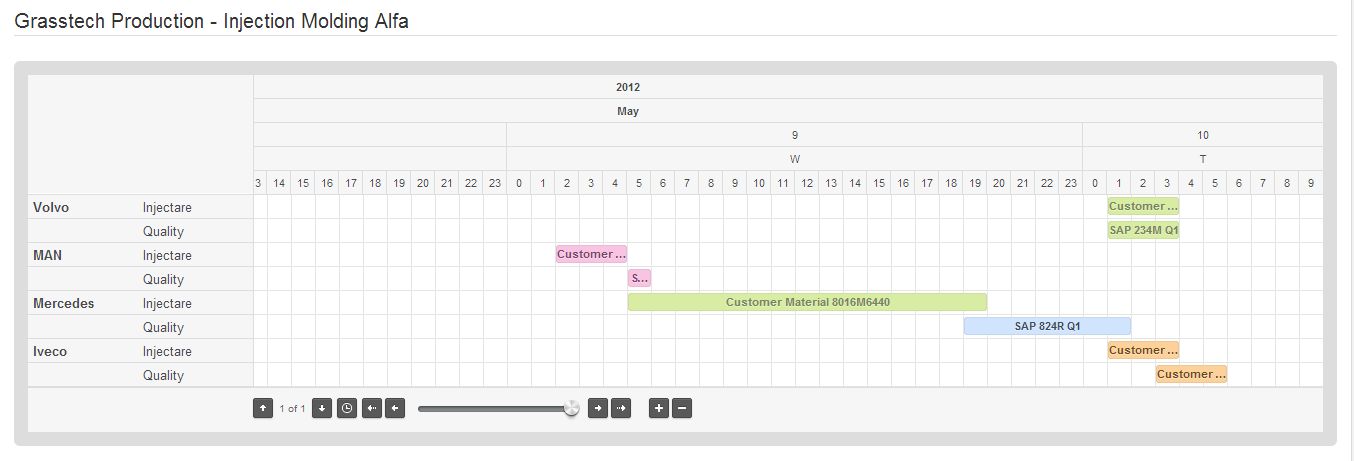Zoom out with the minus button
Image resolution: width=1354 pixels, height=461 pixels.
click(x=682, y=408)
